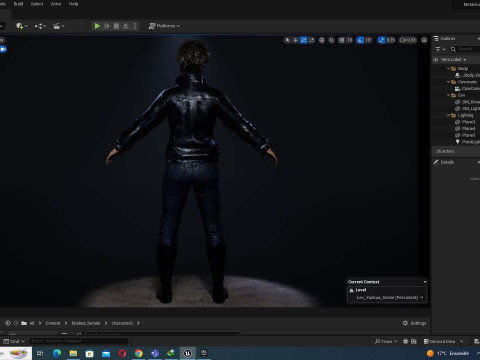Focus the Enter Console Command field
Screen dimensions: 480x360
[79, 341]
